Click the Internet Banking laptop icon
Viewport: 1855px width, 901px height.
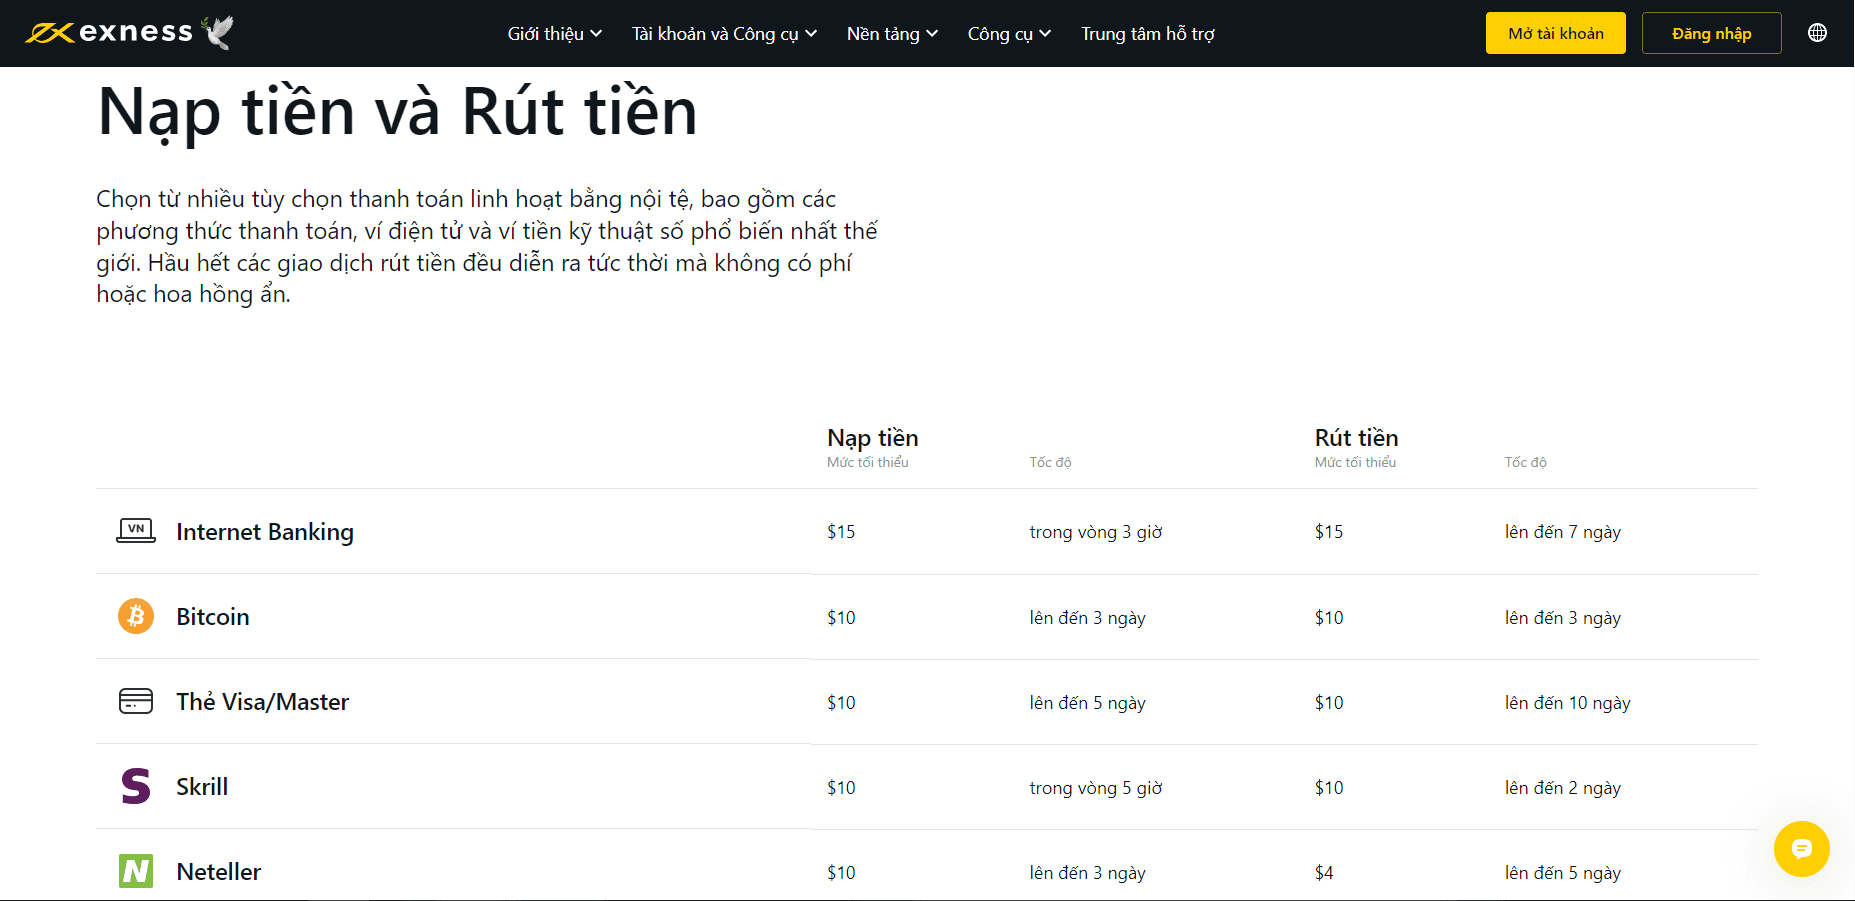[136, 531]
